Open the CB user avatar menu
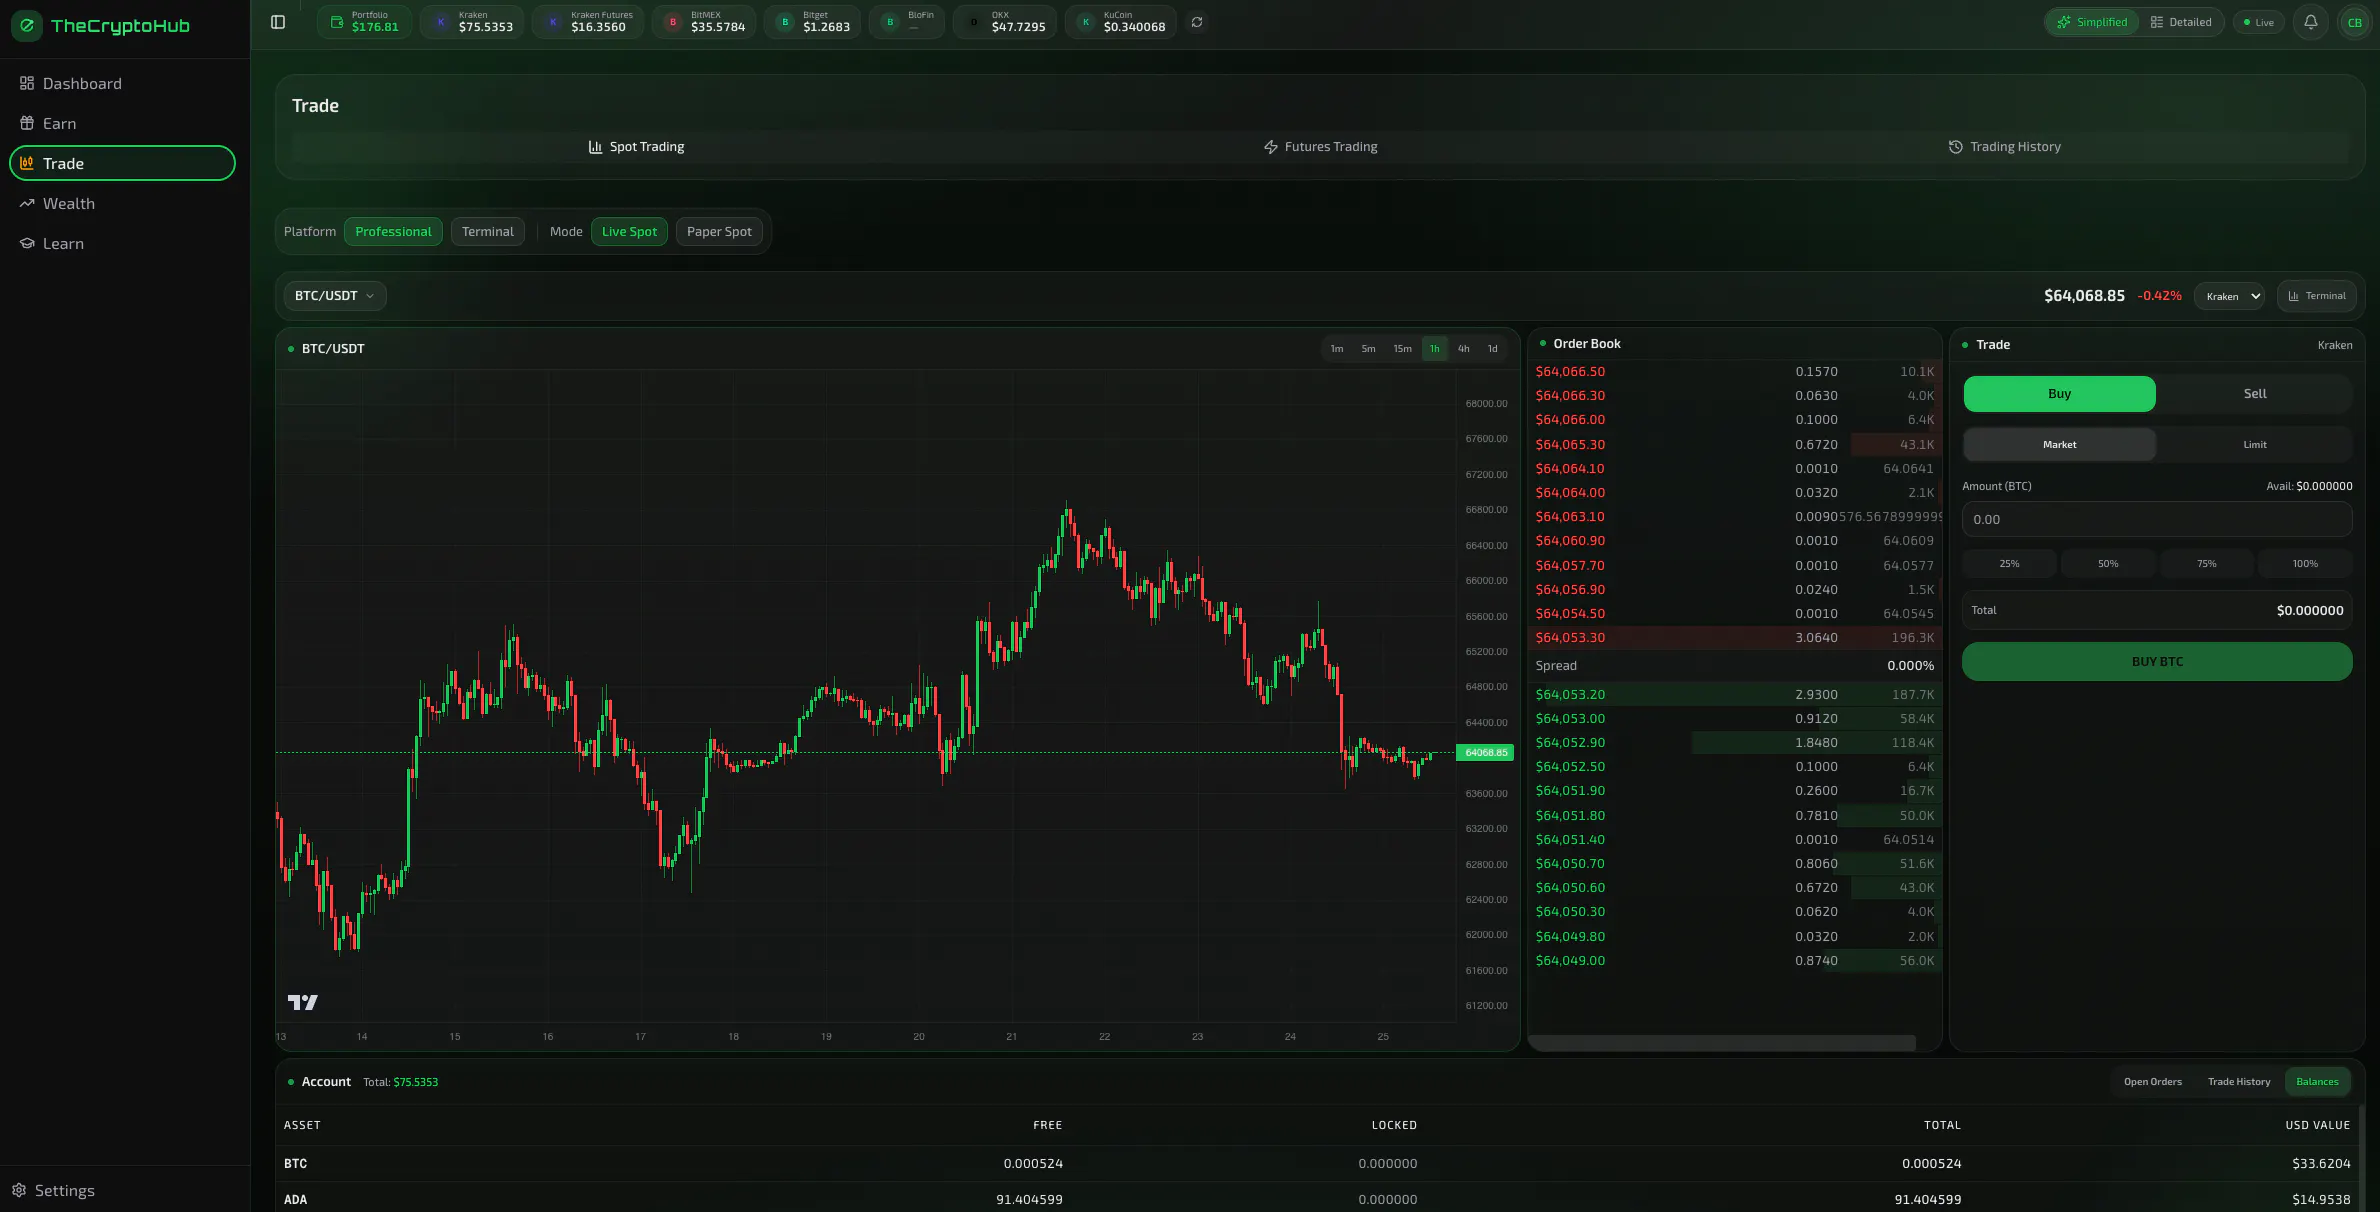2380x1212 pixels. 2354,22
